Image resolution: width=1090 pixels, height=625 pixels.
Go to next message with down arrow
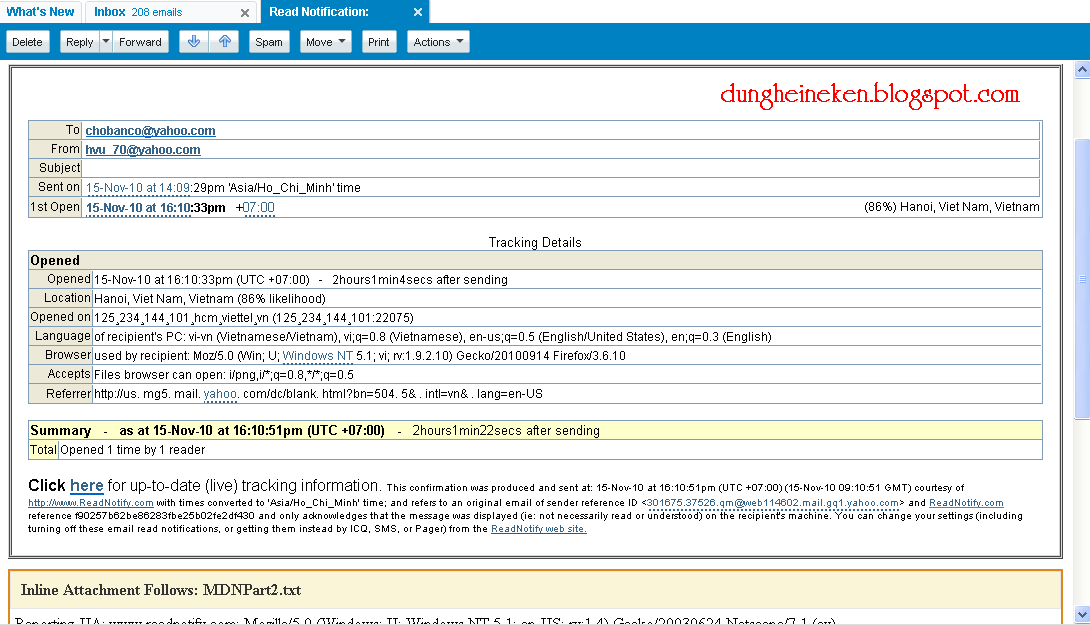[194, 42]
